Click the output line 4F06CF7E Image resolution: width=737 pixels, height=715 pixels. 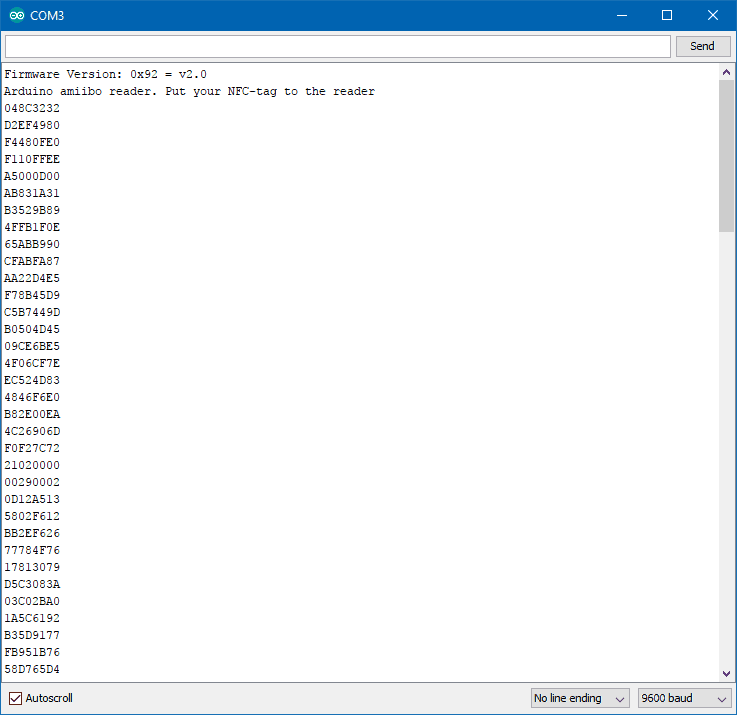click(x=32, y=363)
